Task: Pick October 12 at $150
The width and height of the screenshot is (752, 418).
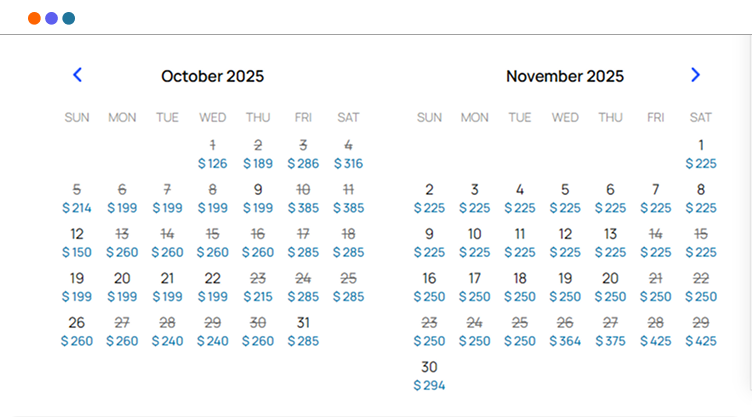Action: 77,243
